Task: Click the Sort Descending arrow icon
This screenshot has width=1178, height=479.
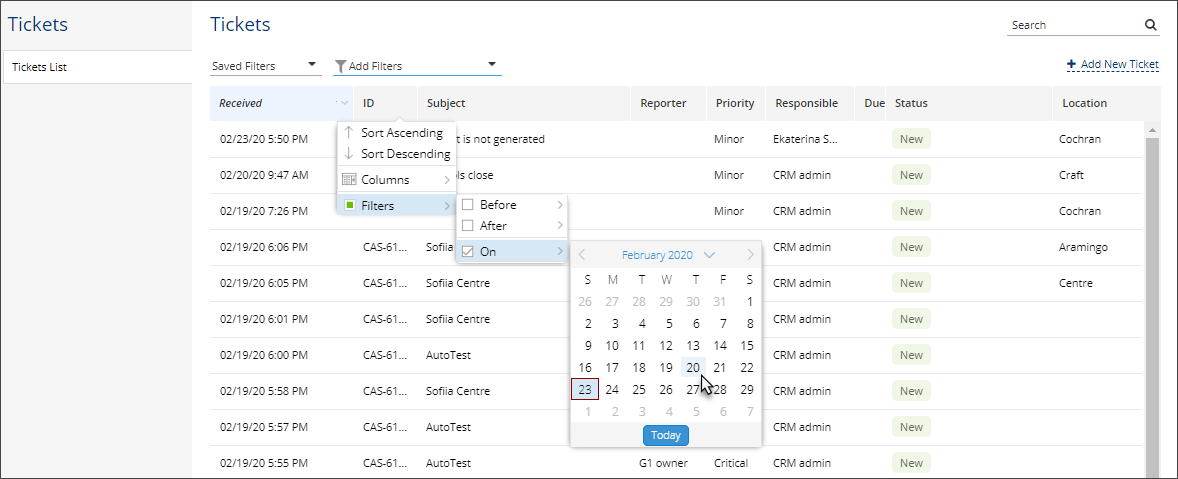Action: click(x=349, y=153)
